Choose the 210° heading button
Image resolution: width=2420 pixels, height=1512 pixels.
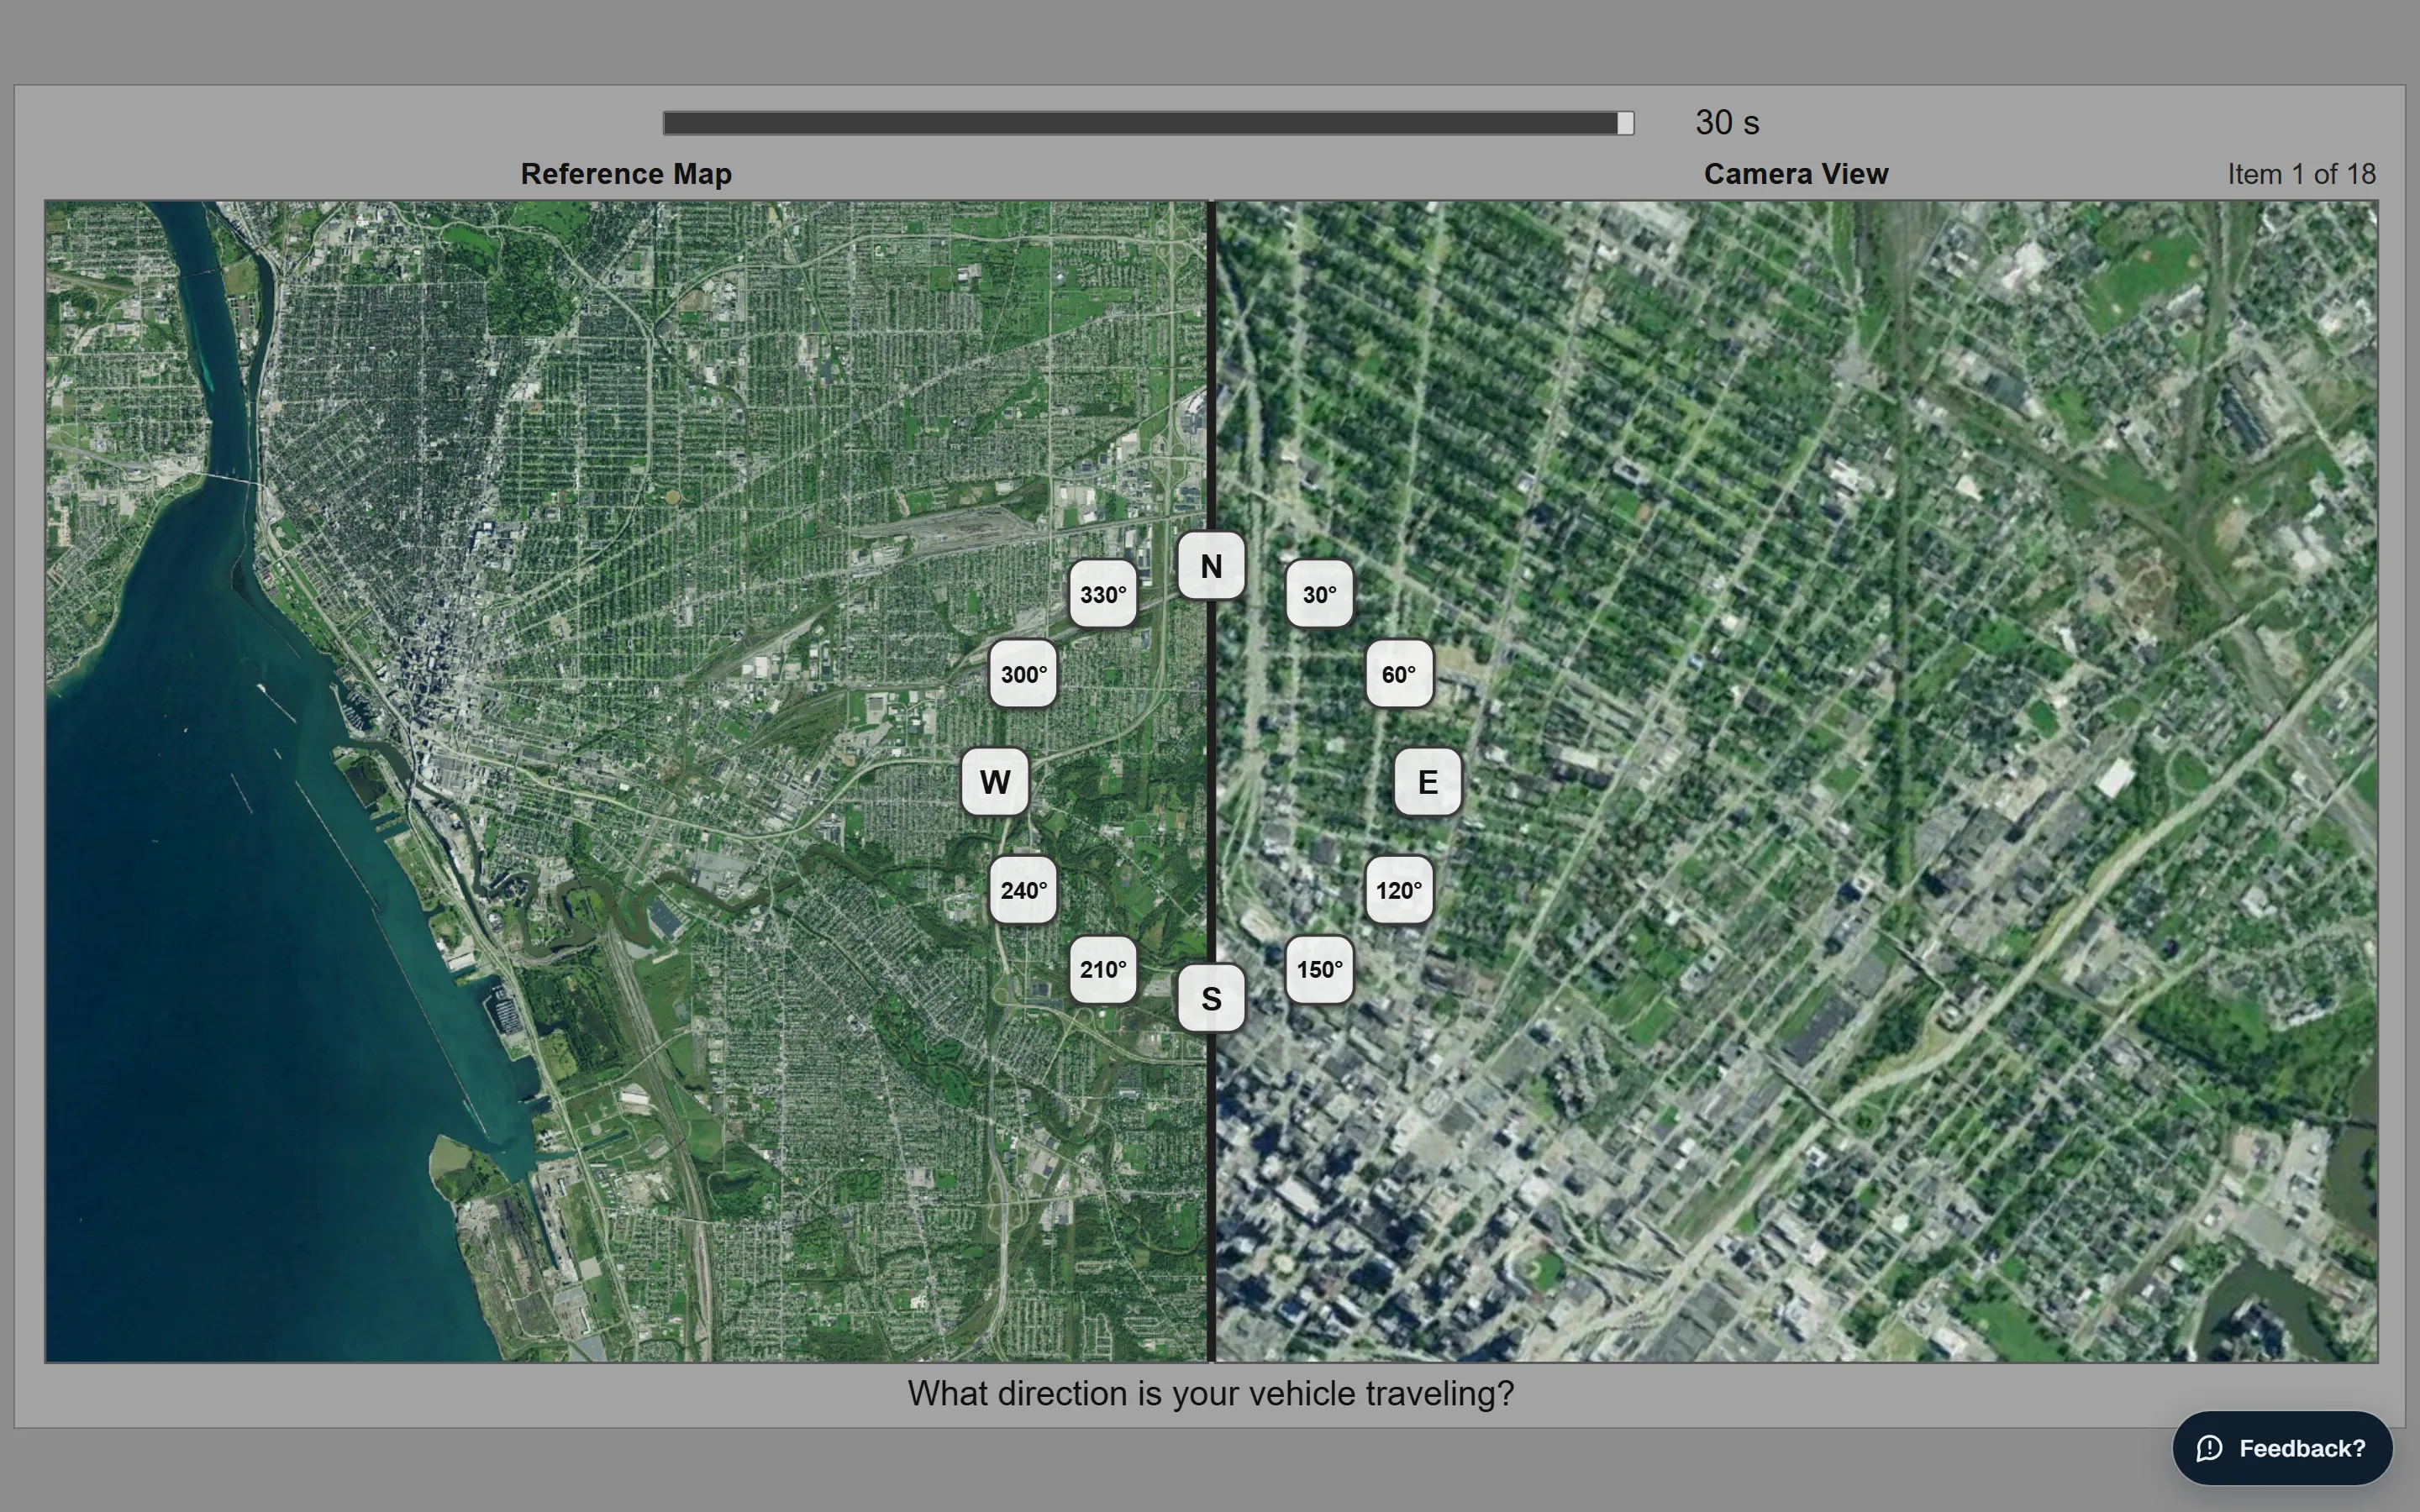click(x=1103, y=969)
